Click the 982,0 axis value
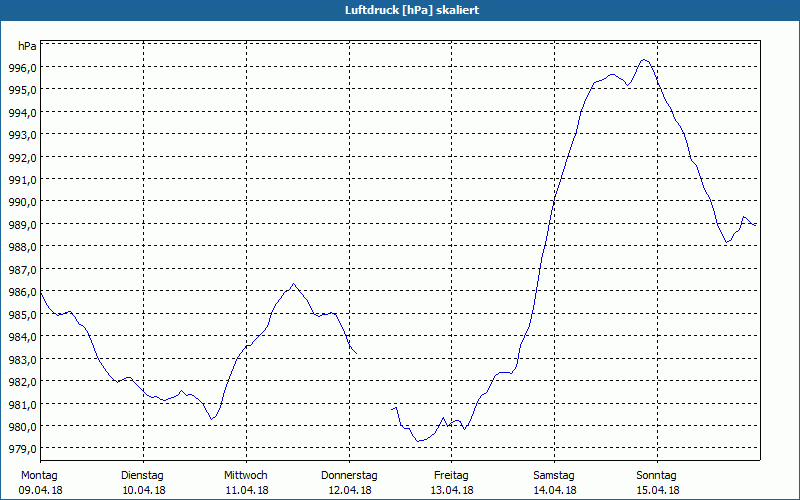This screenshot has width=800, height=500. coord(22,382)
